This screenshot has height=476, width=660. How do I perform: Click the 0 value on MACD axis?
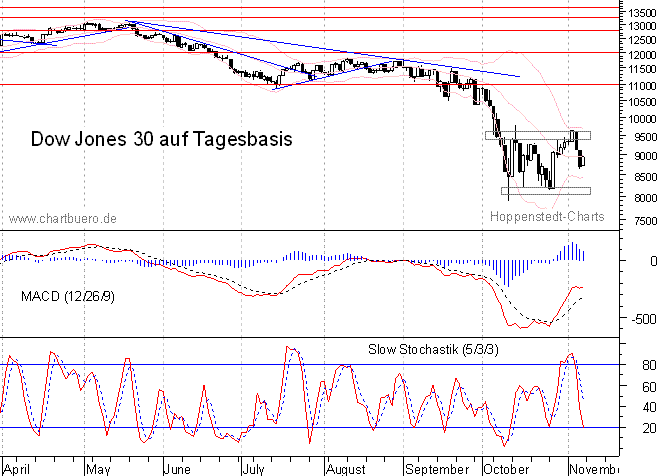pyautogui.click(x=653, y=261)
